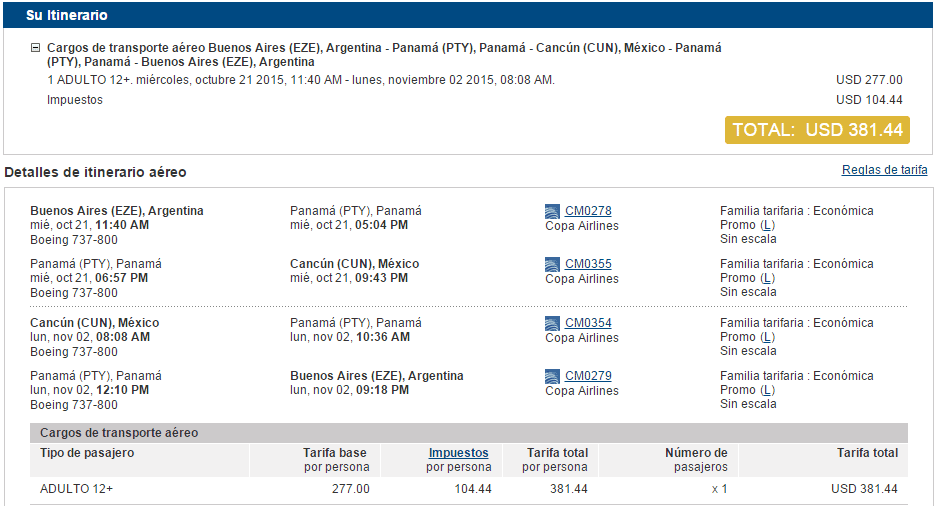
Task: Click Copa Airlines logo beside CM0278
Action: click(552, 211)
